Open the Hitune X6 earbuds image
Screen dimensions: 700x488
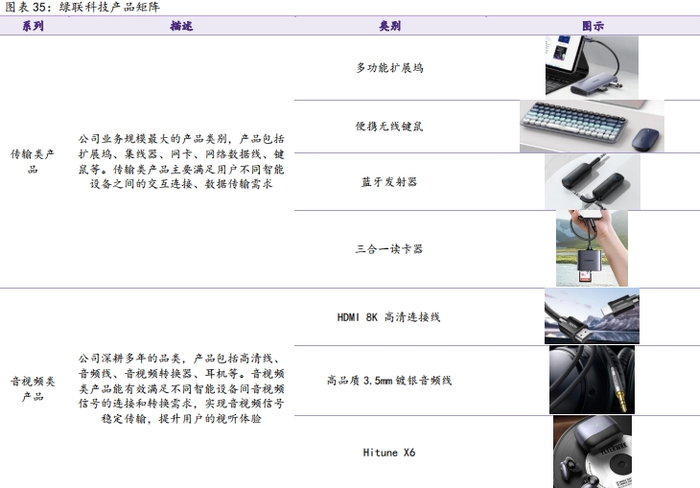pyautogui.click(x=592, y=452)
